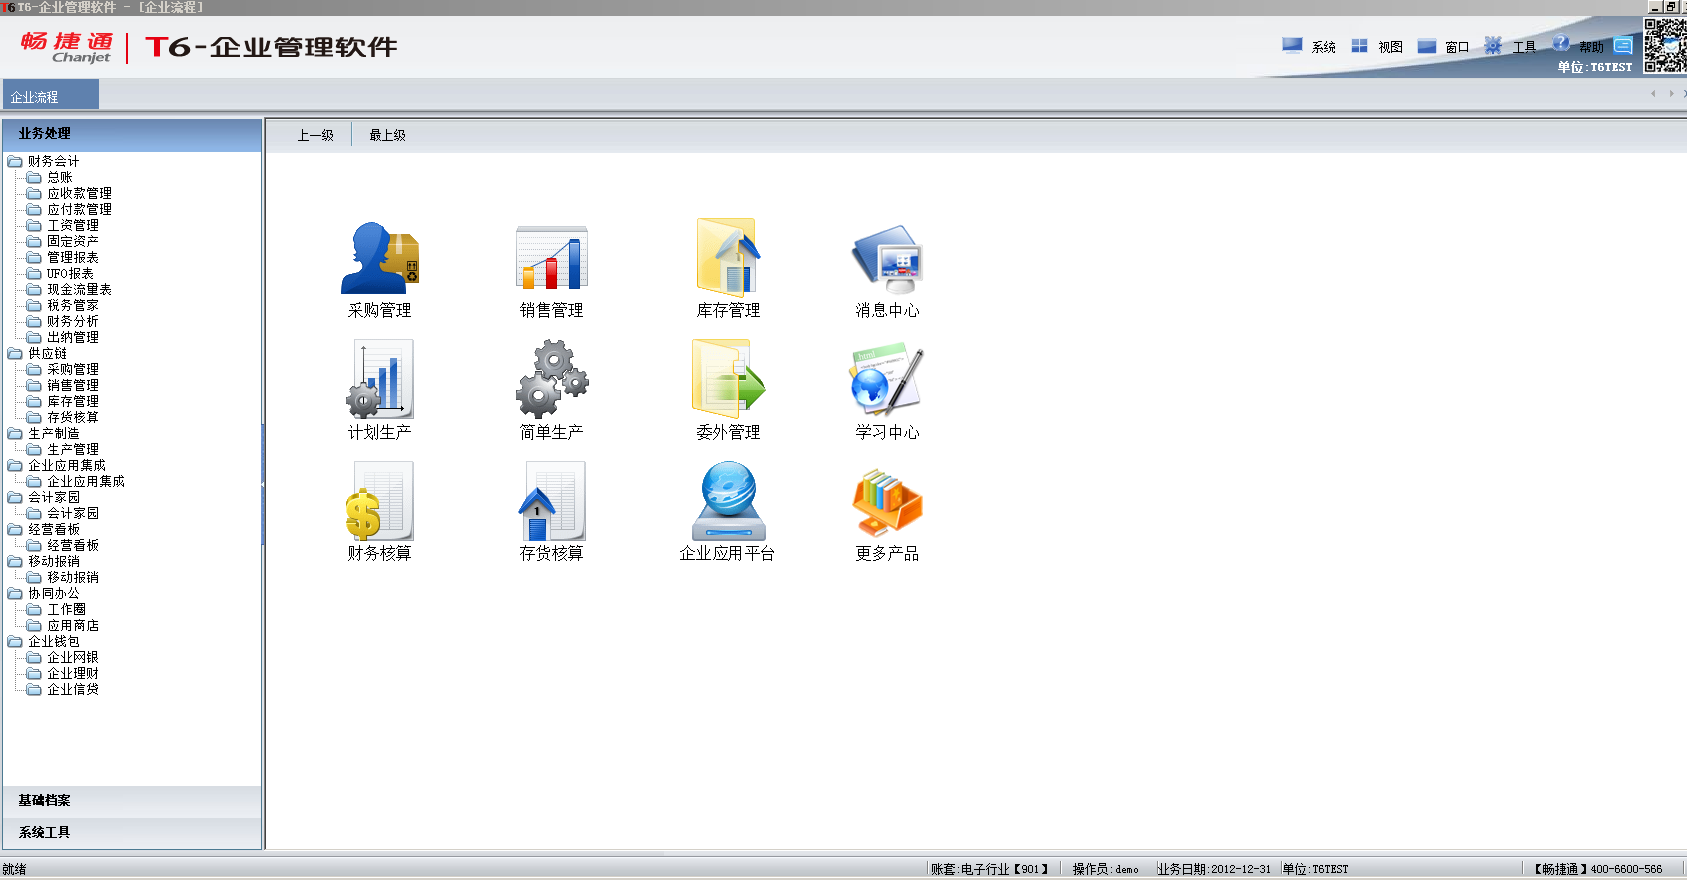This screenshot has height=880, width=1687.
Task: Collapse the 生产制造 tree folder
Action: pyautogui.click(x=43, y=433)
